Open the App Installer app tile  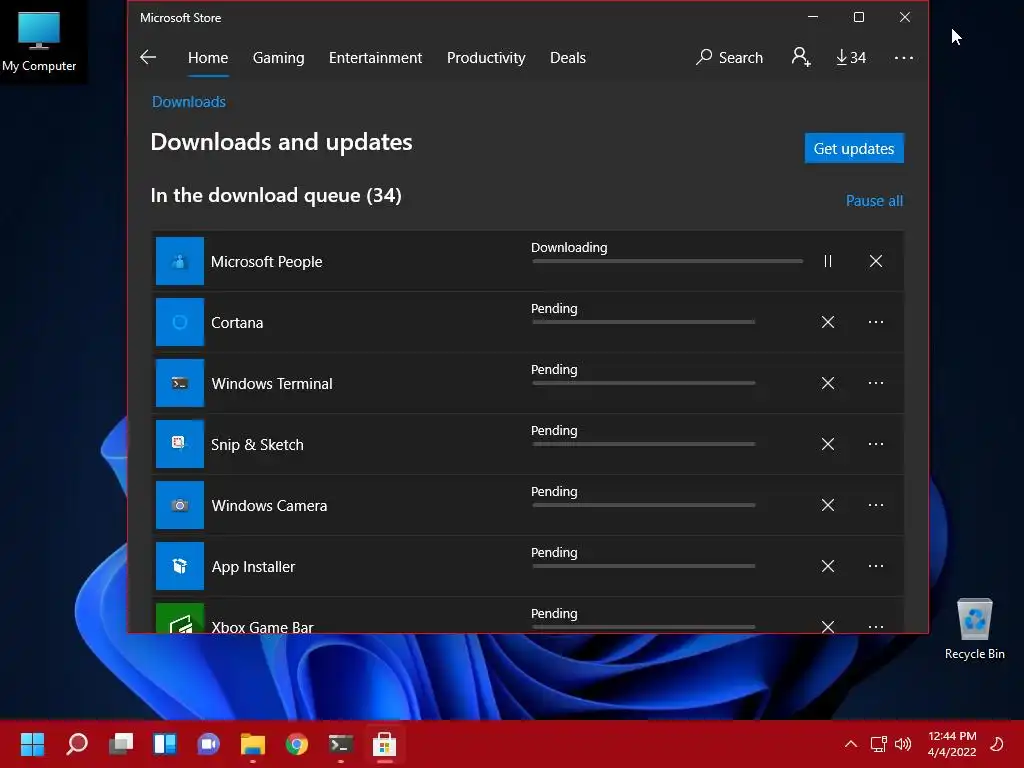180,566
